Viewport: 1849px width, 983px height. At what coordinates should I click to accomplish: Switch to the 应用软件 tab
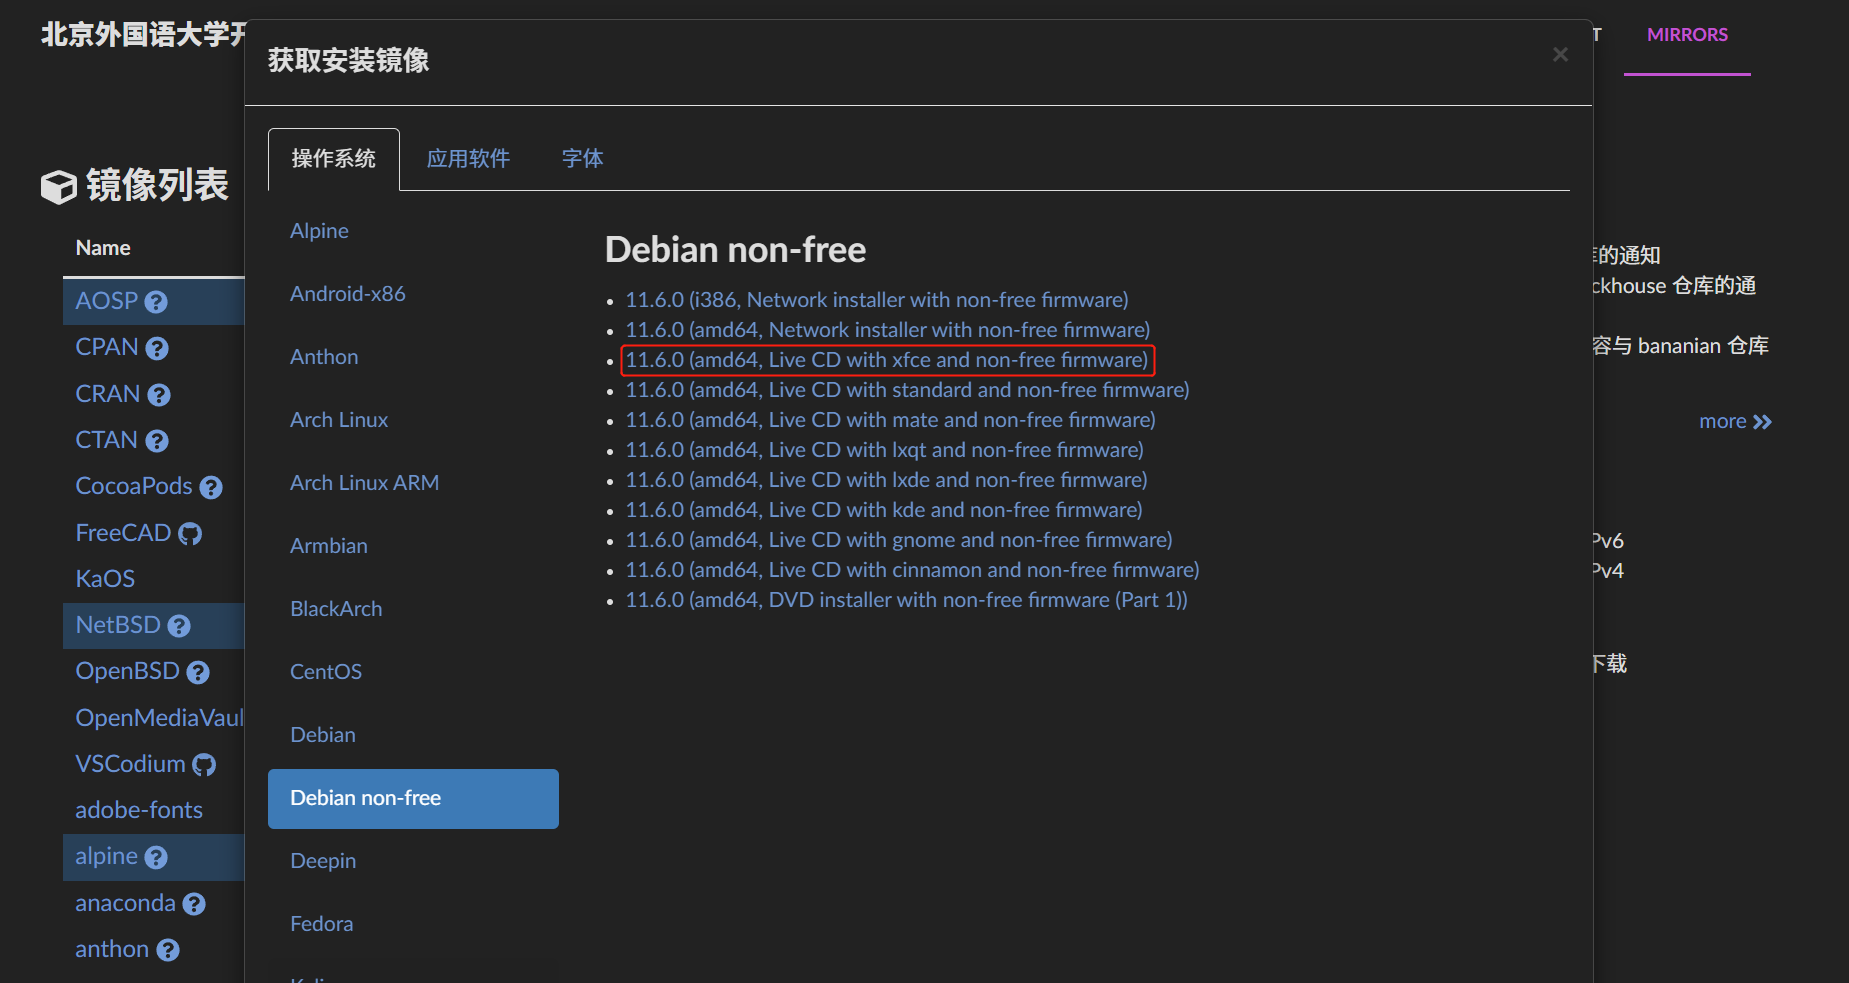tap(468, 159)
